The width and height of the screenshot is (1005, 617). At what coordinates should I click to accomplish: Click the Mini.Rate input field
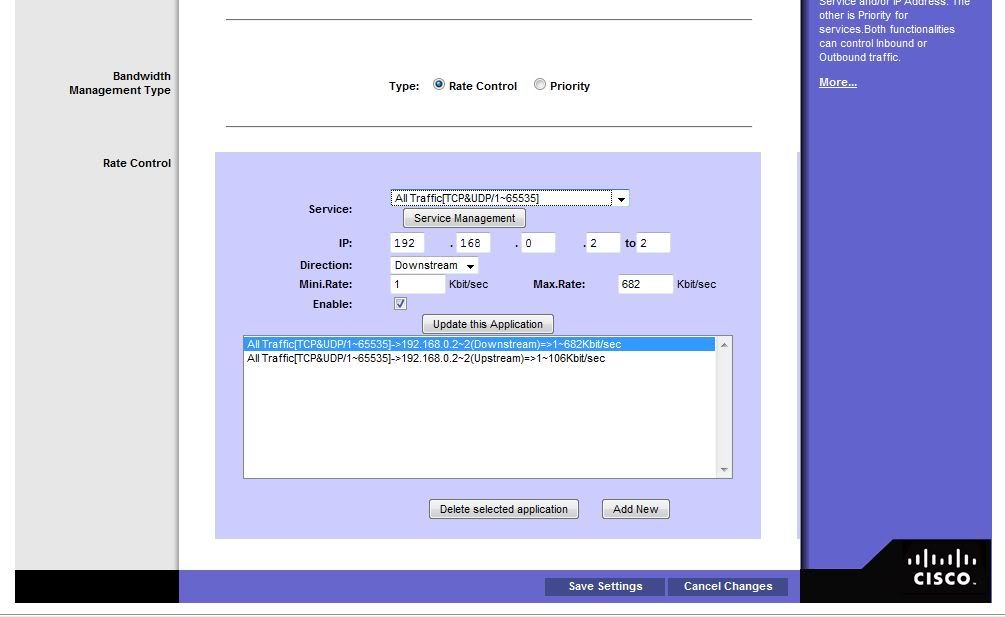coord(417,285)
